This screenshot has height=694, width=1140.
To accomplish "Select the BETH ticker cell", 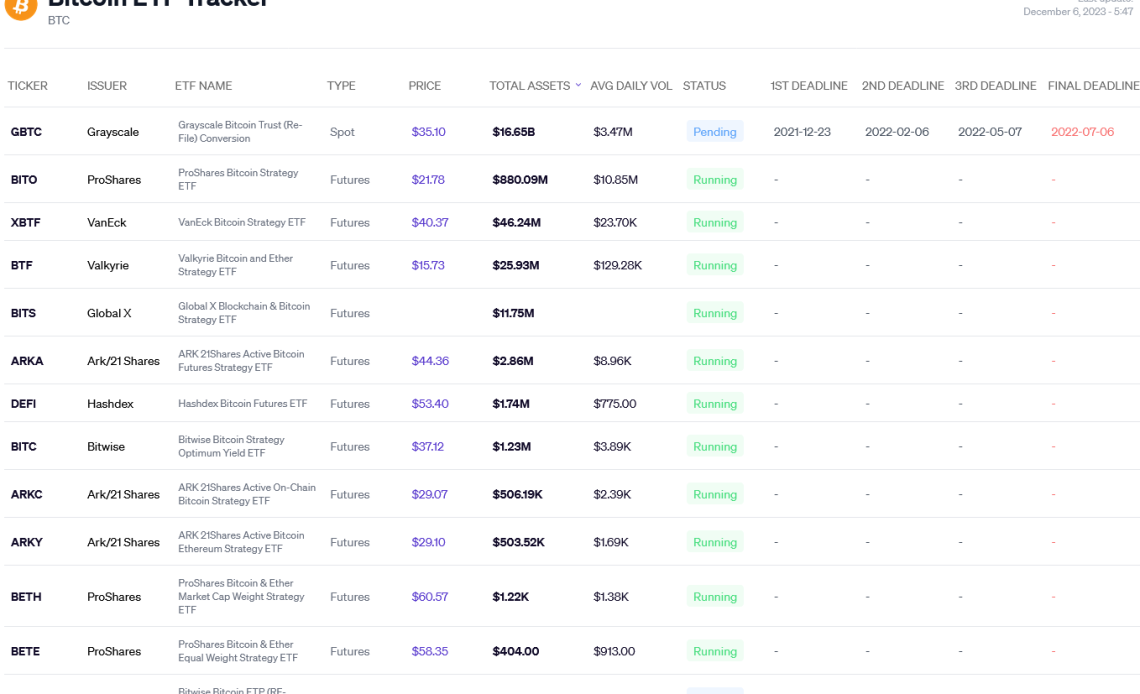I will tap(26, 597).
